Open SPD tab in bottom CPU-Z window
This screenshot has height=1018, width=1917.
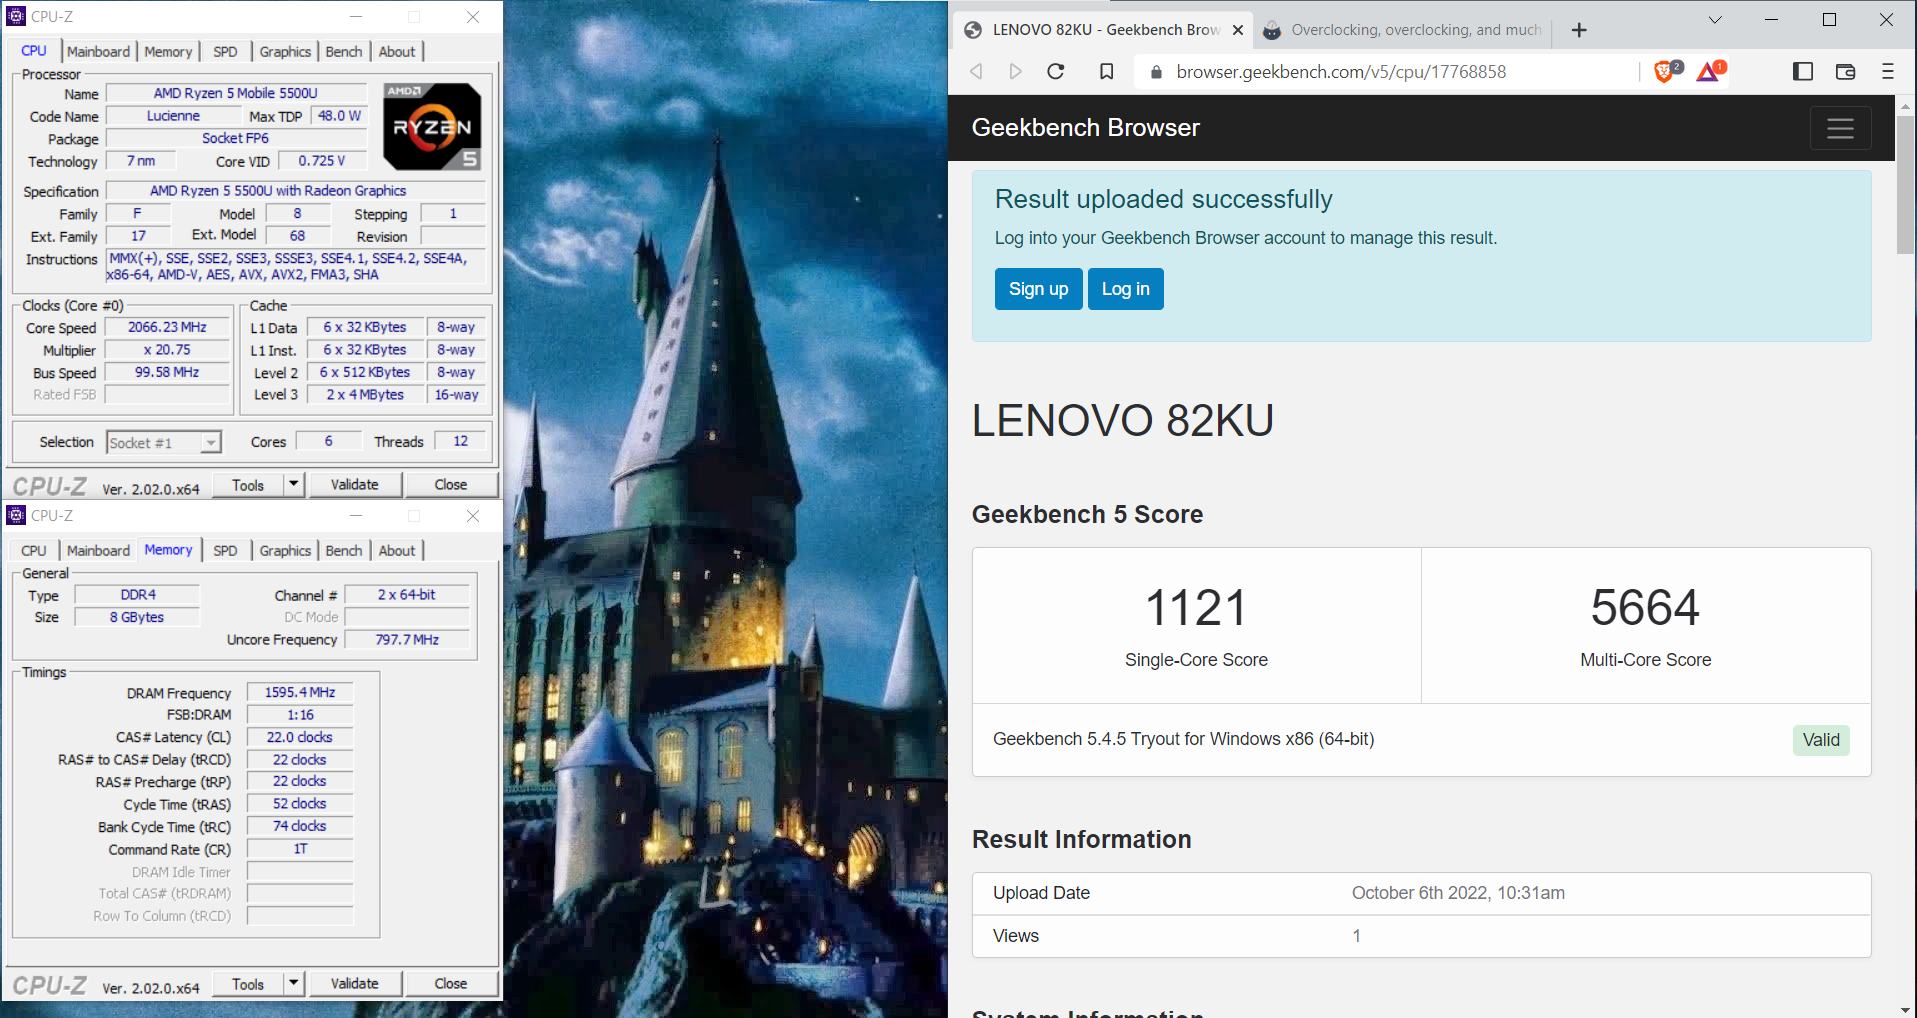tap(225, 551)
